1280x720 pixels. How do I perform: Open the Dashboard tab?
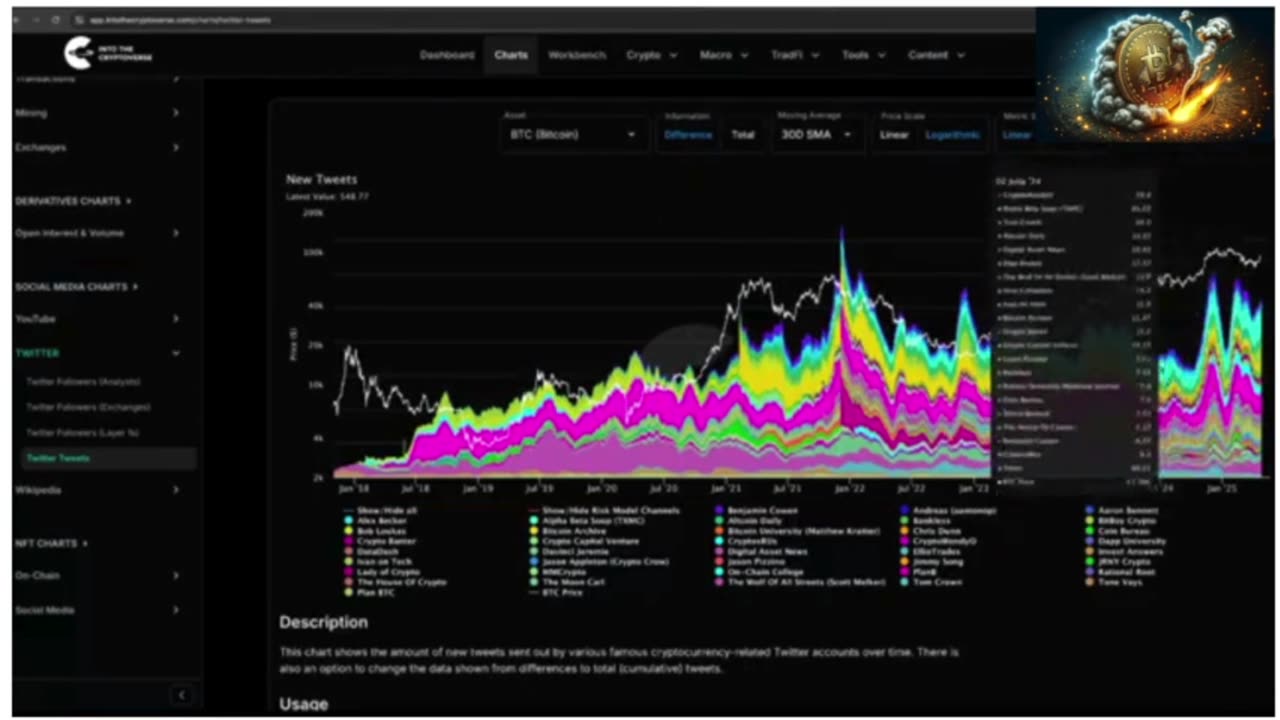point(447,55)
